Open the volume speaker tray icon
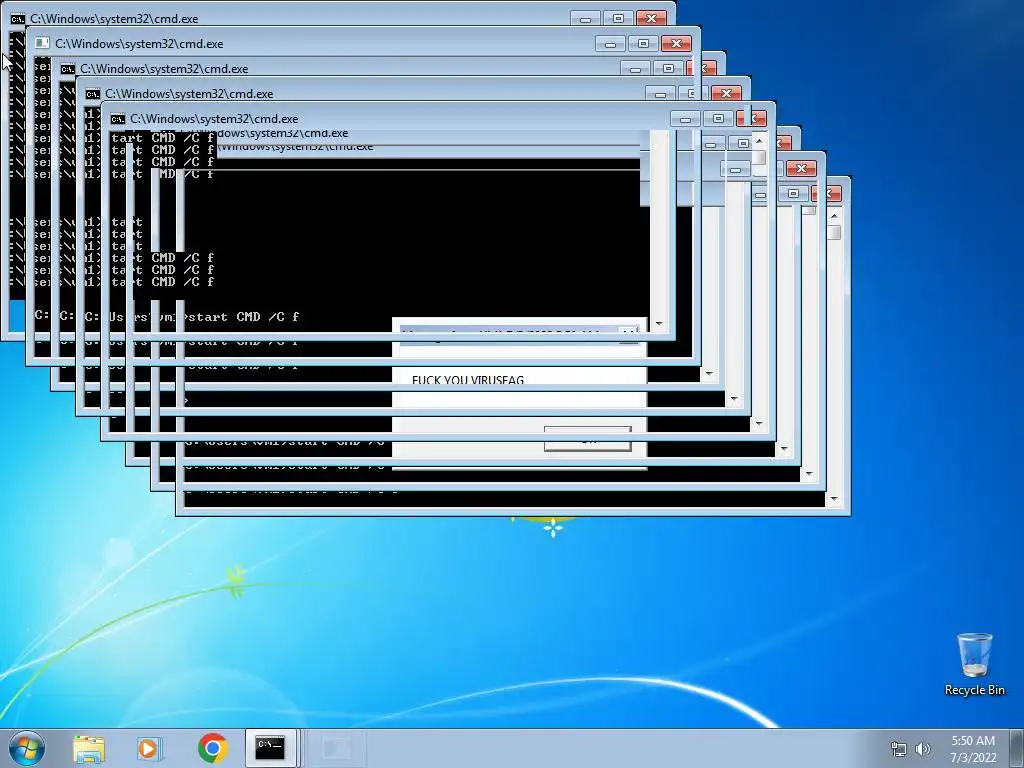Screen dimensions: 1024x768 pyautogui.click(x=923, y=749)
